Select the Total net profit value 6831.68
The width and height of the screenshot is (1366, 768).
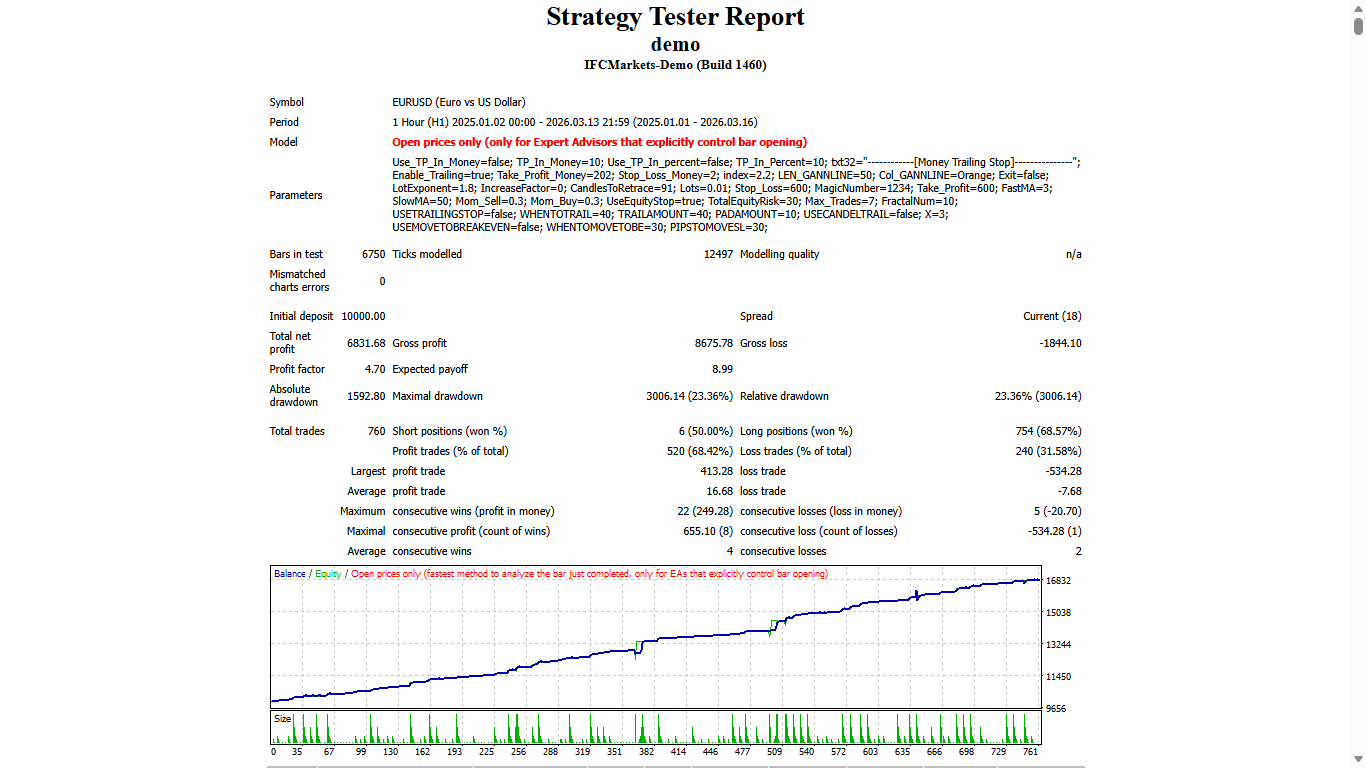click(x=364, y=342)
